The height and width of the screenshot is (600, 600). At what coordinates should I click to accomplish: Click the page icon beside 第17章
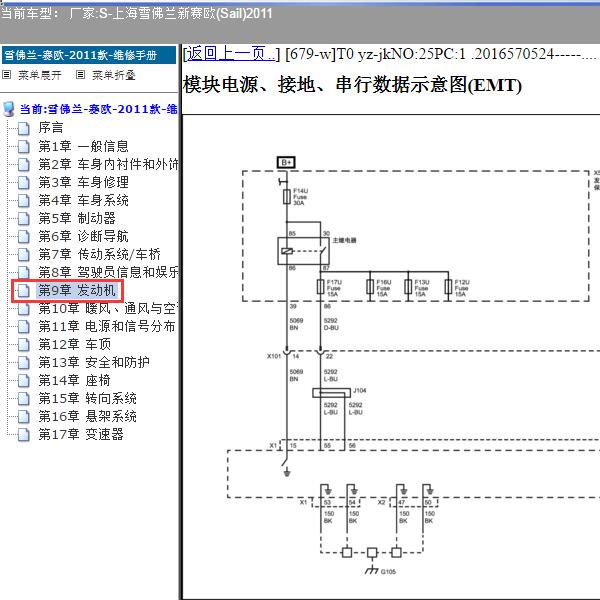point(23,435)
